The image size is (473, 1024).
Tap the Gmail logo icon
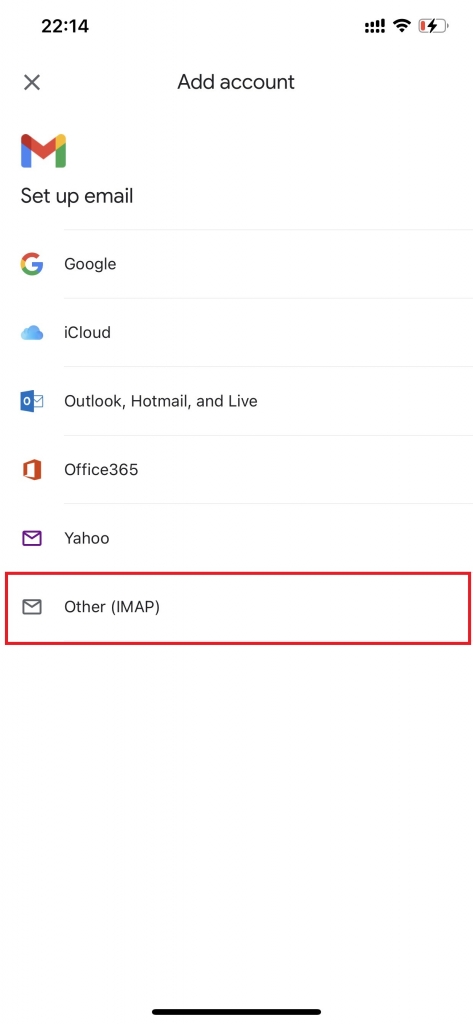[x=43, y=151]
